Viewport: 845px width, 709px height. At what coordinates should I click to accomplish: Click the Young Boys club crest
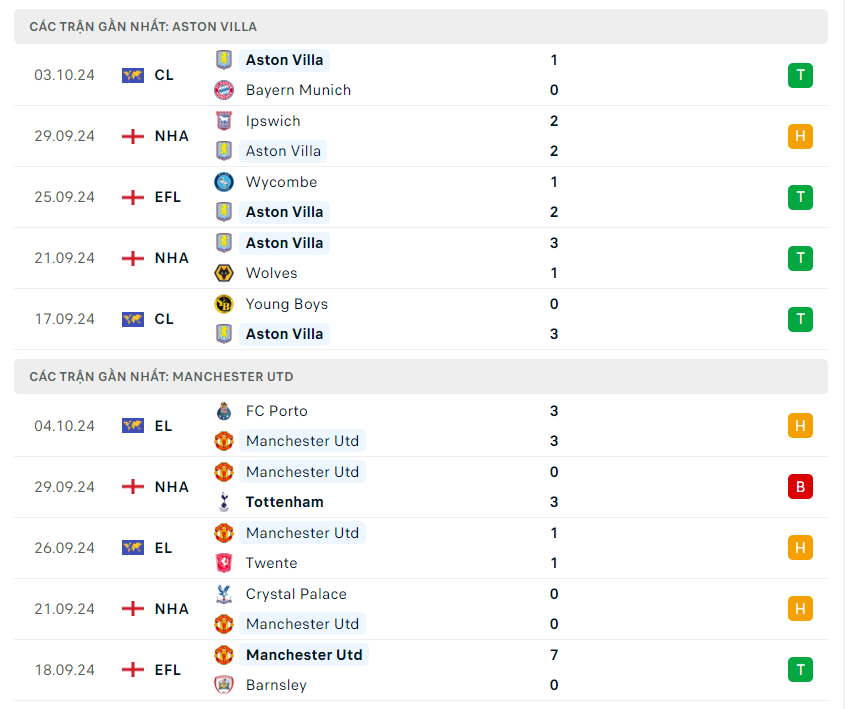tap(224, 304)
